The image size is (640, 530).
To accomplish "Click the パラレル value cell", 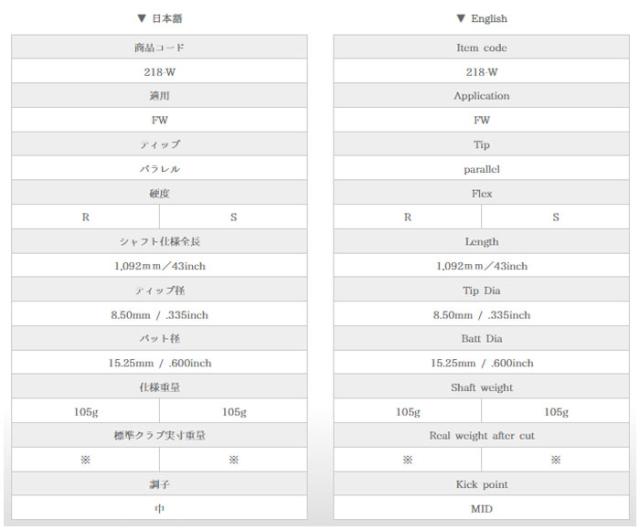I will point(160,169).
